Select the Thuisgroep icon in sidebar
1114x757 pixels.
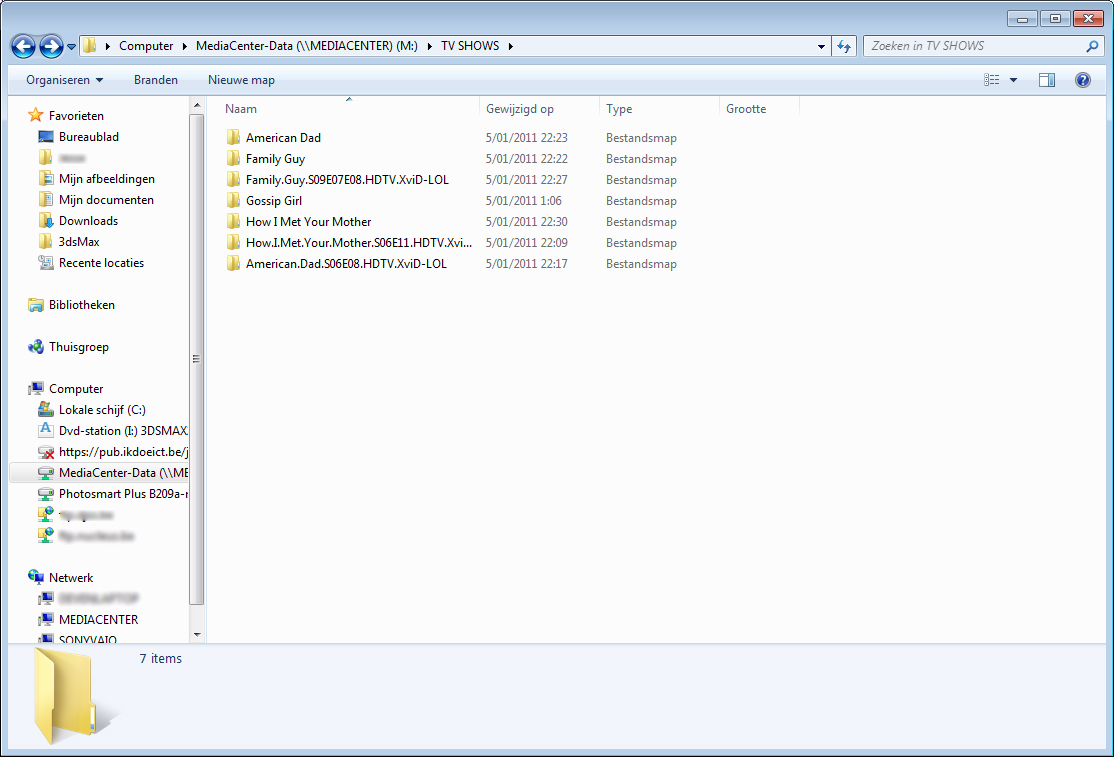click(x=36, y=347)
